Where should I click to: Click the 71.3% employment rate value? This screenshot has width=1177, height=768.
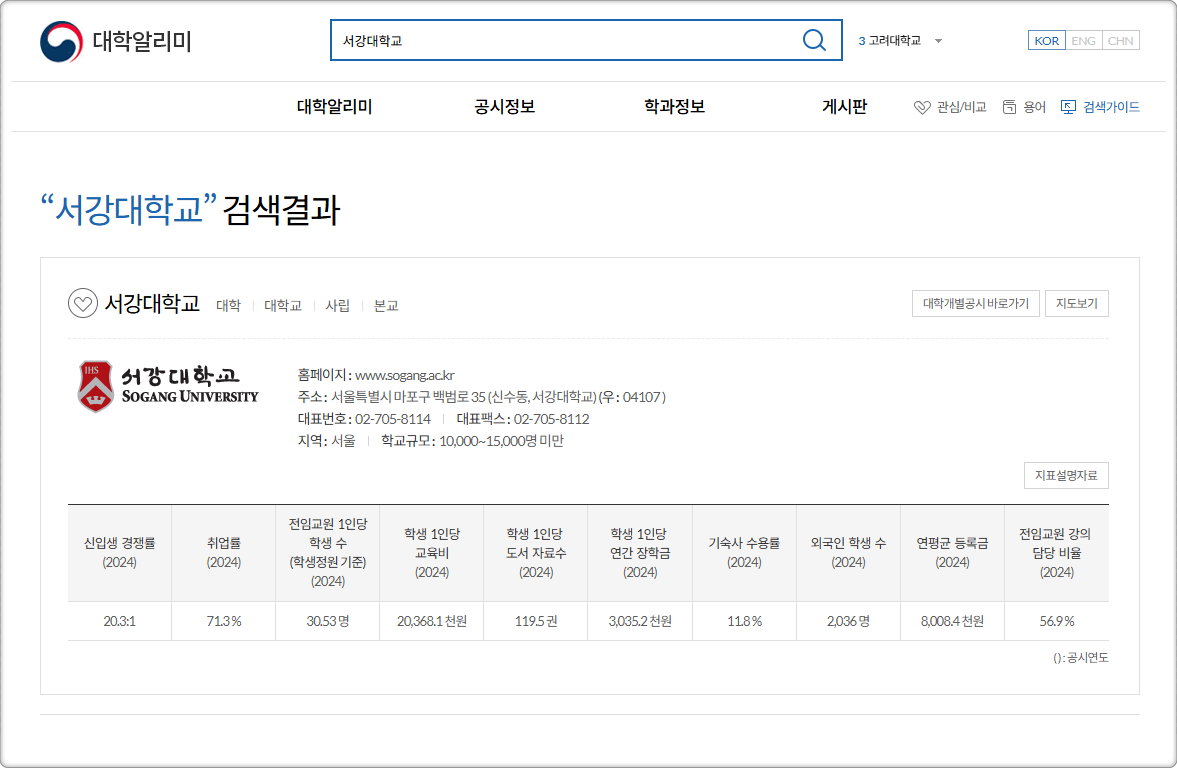(224, 621)
